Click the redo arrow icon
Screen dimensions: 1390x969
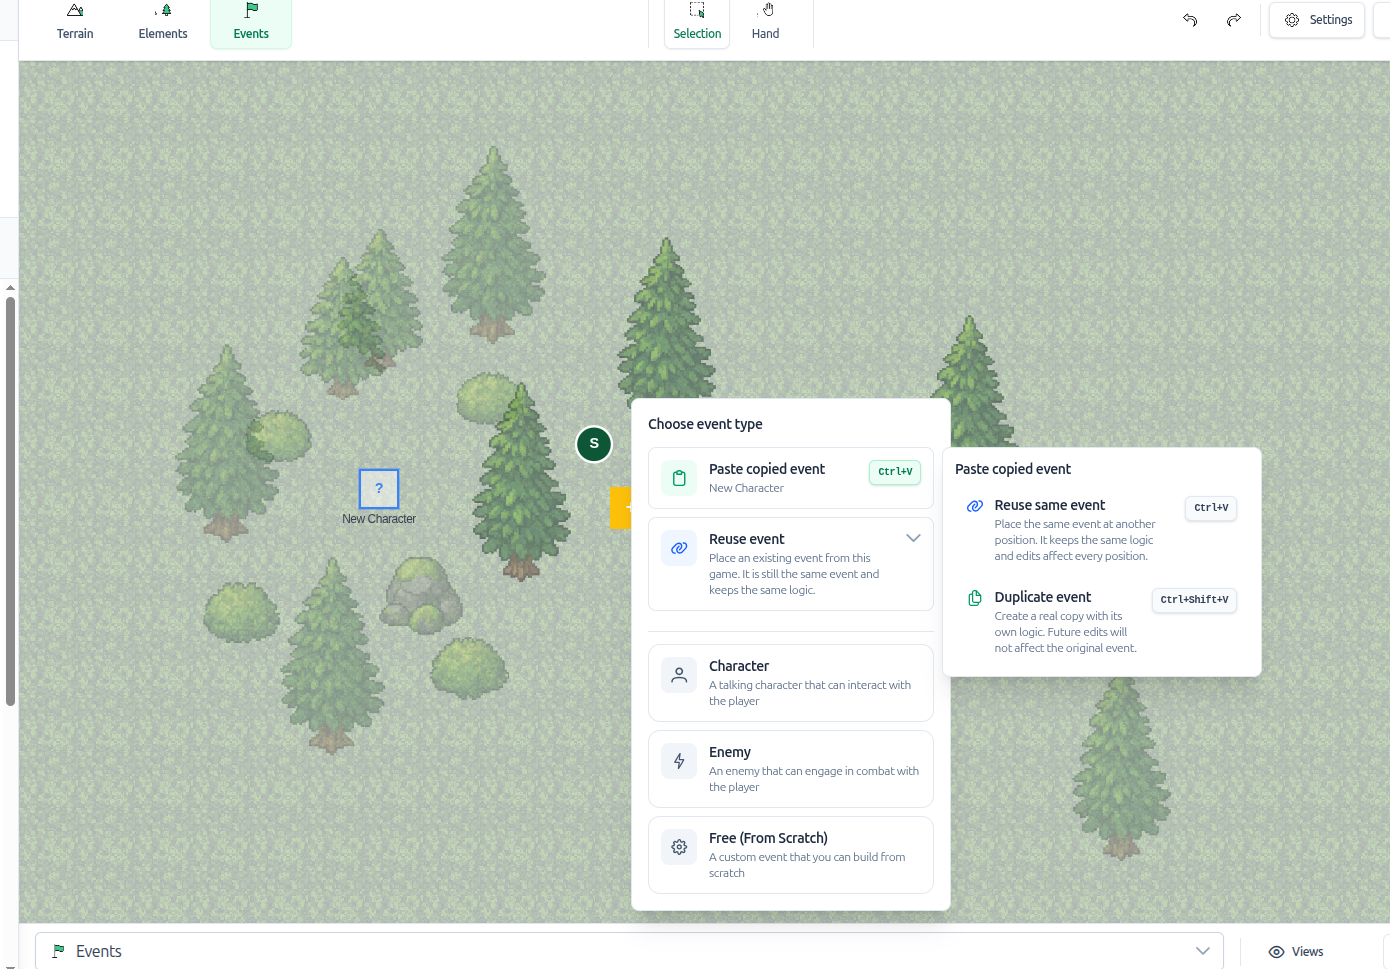click(x=1234, y=20)
